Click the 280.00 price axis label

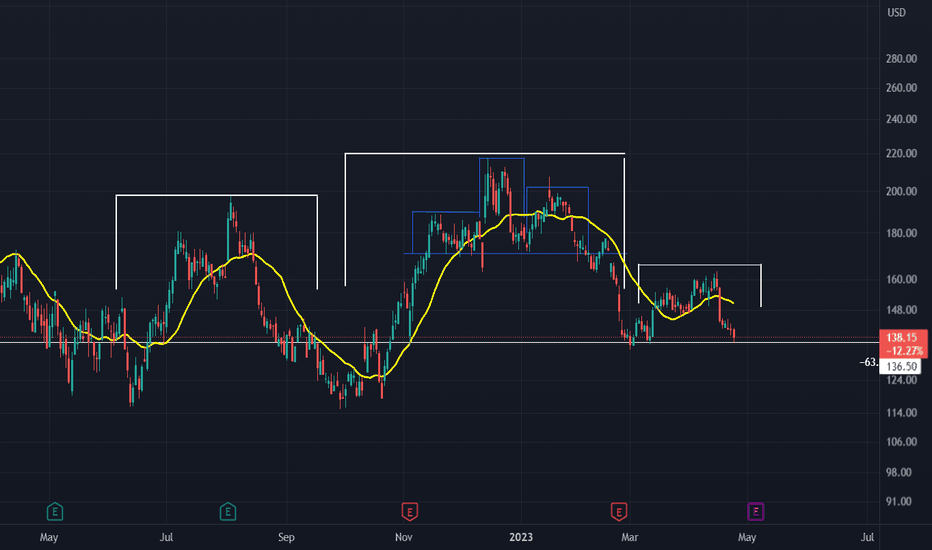pyautogui.click(x=901, y=59)
